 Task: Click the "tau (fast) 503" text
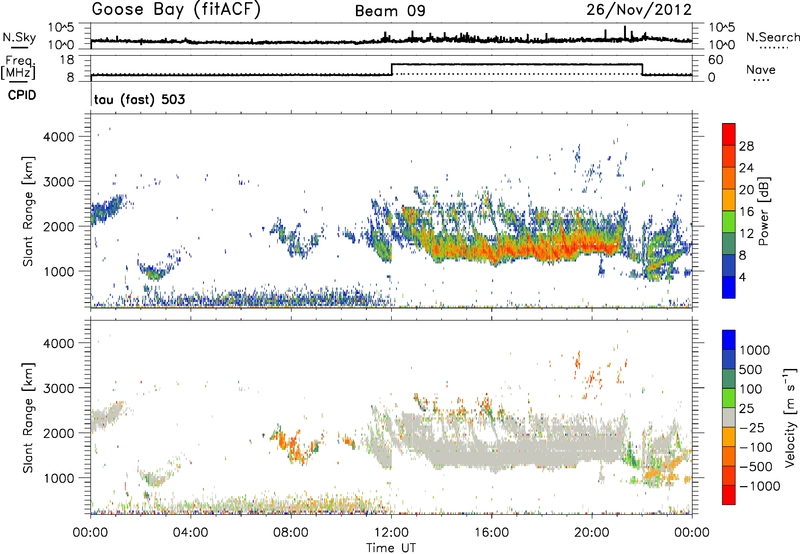[139, 99]
